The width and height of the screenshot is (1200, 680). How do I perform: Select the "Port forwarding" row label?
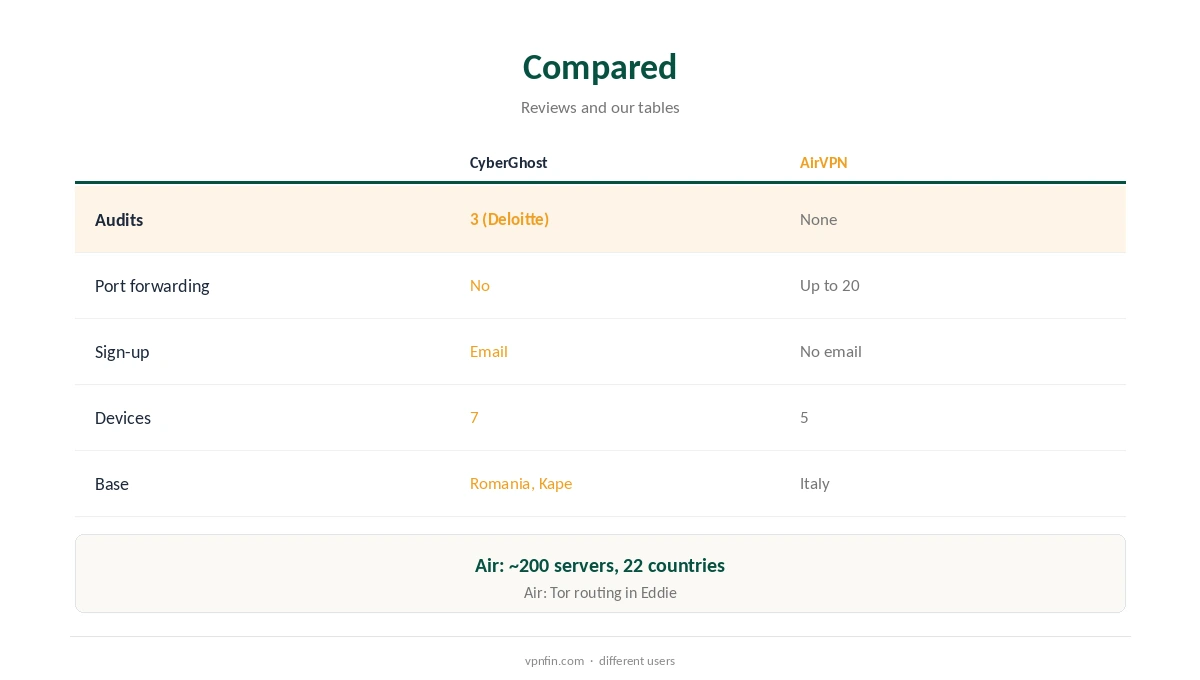[152, 286]
